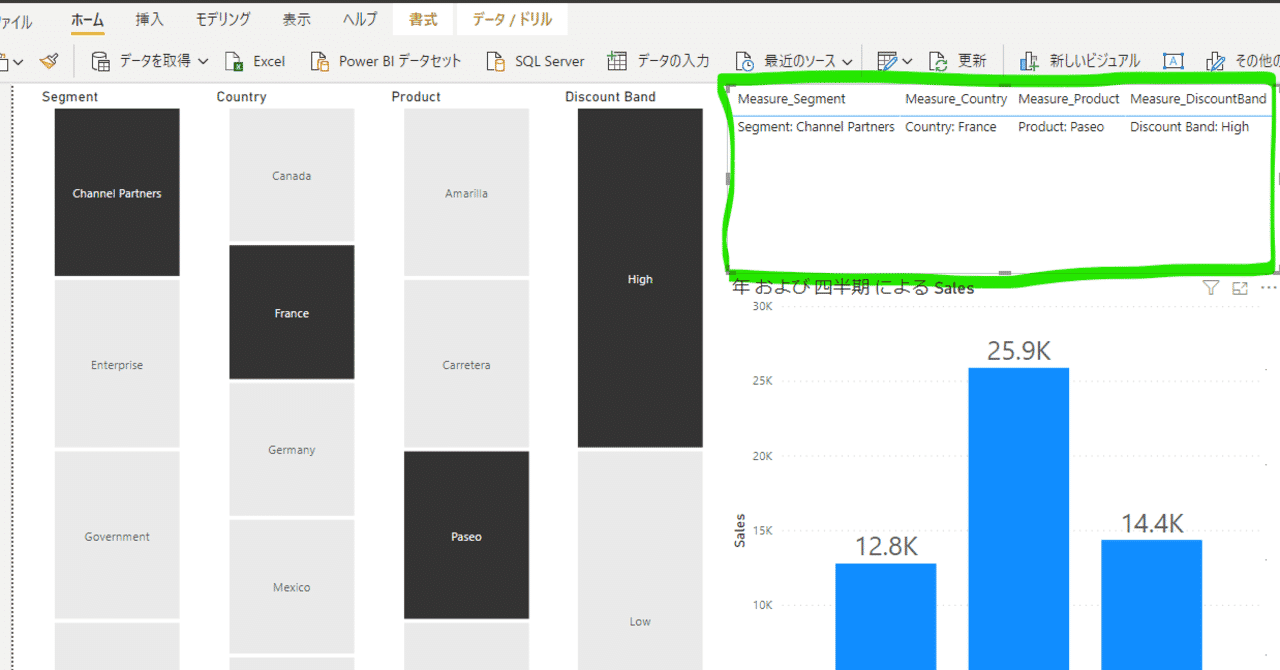Insert a text box via the A icon
Image resolution: width=1280 pixels, height=670 pixels.
coord(1174,61)
